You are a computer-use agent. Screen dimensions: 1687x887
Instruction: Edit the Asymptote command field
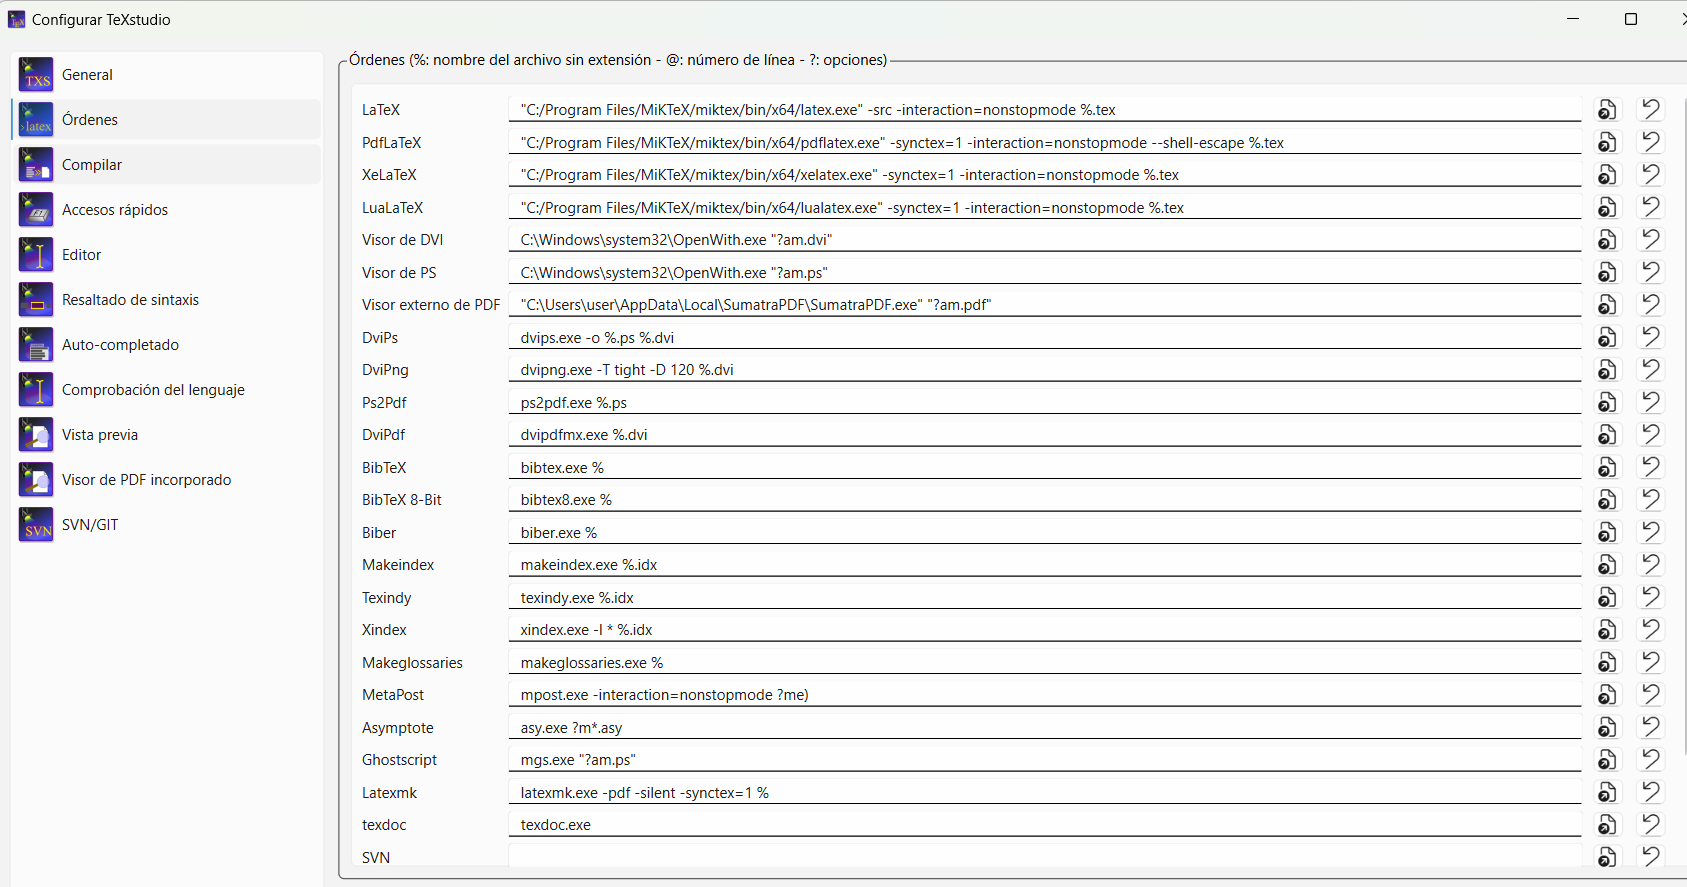[x=1045, y=727]
